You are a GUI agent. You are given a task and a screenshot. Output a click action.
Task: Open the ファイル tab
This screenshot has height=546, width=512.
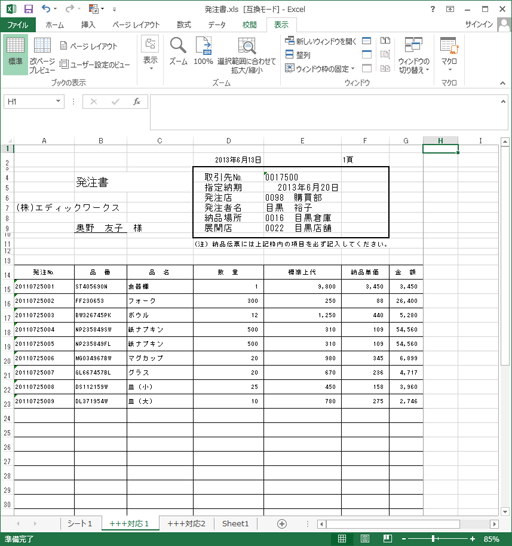(x=18, y=25)
